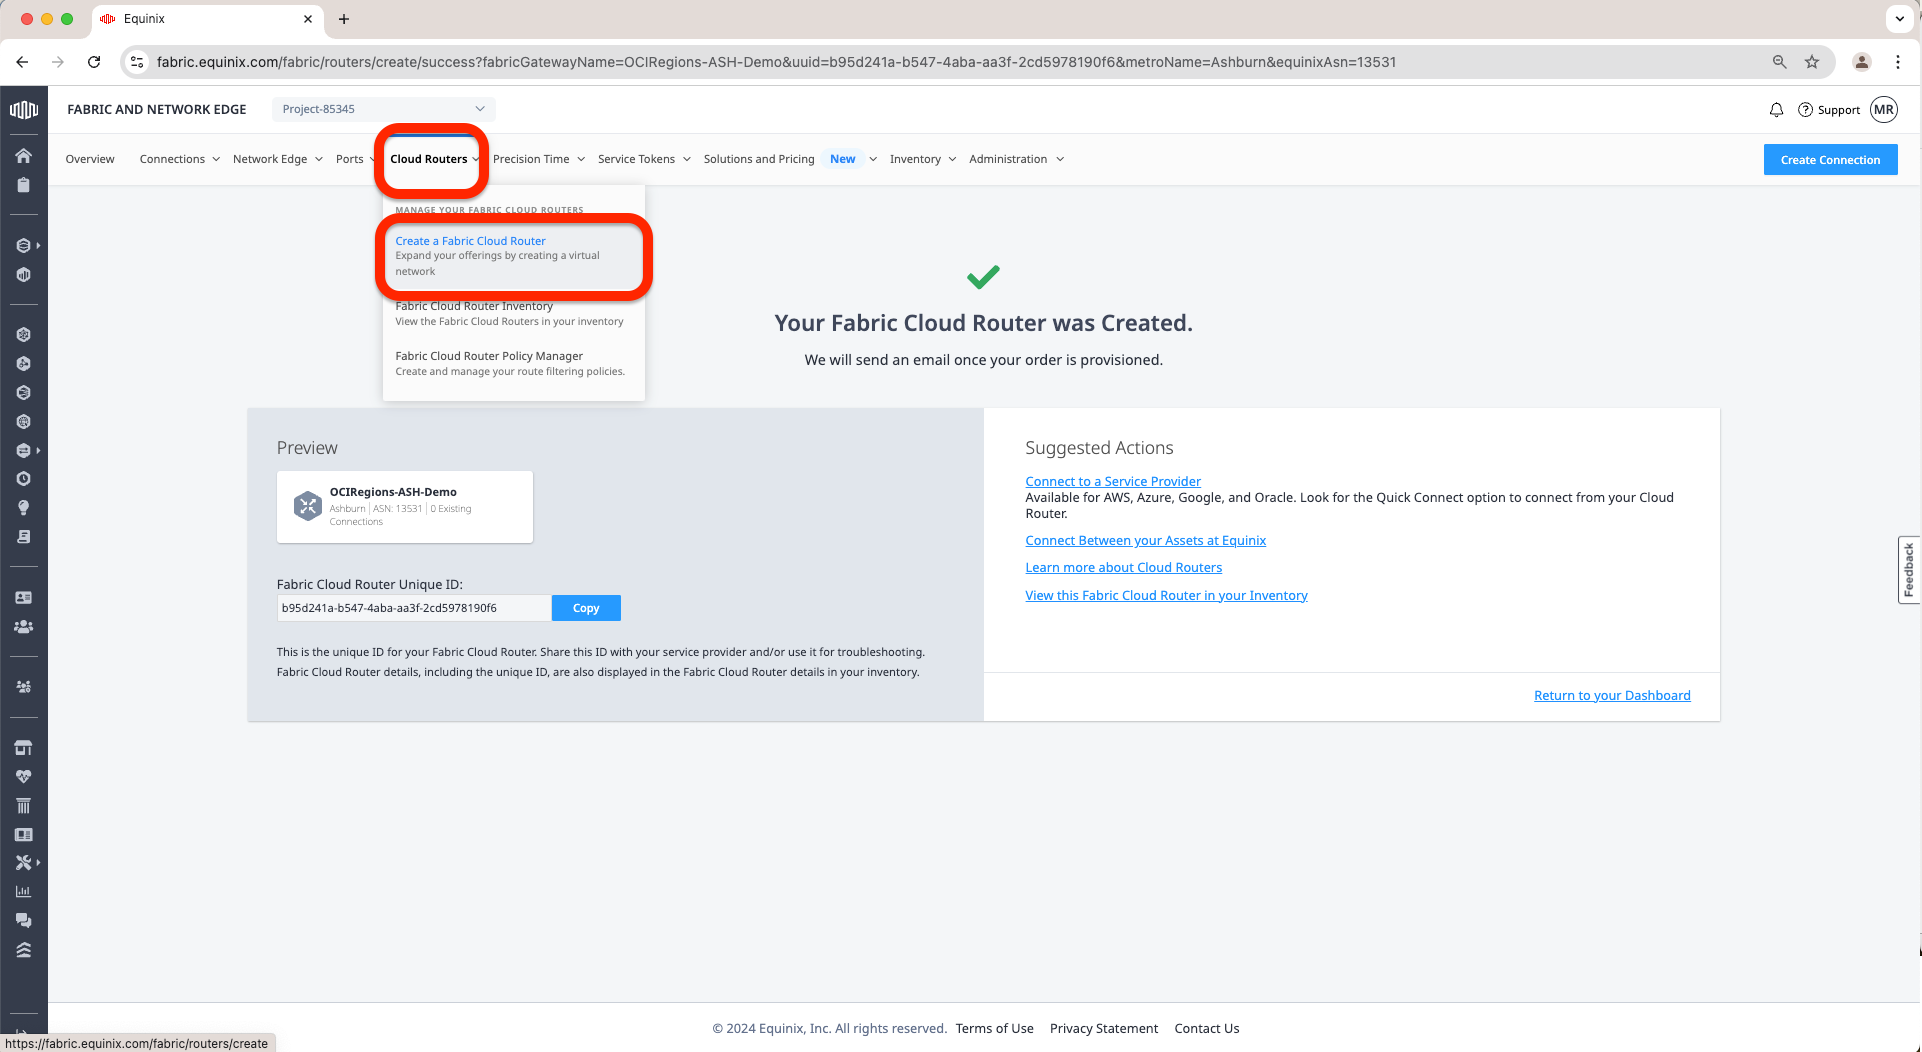Copy the Fabric Cloud Router unique ID
1922x1052 pixels.
586,608
